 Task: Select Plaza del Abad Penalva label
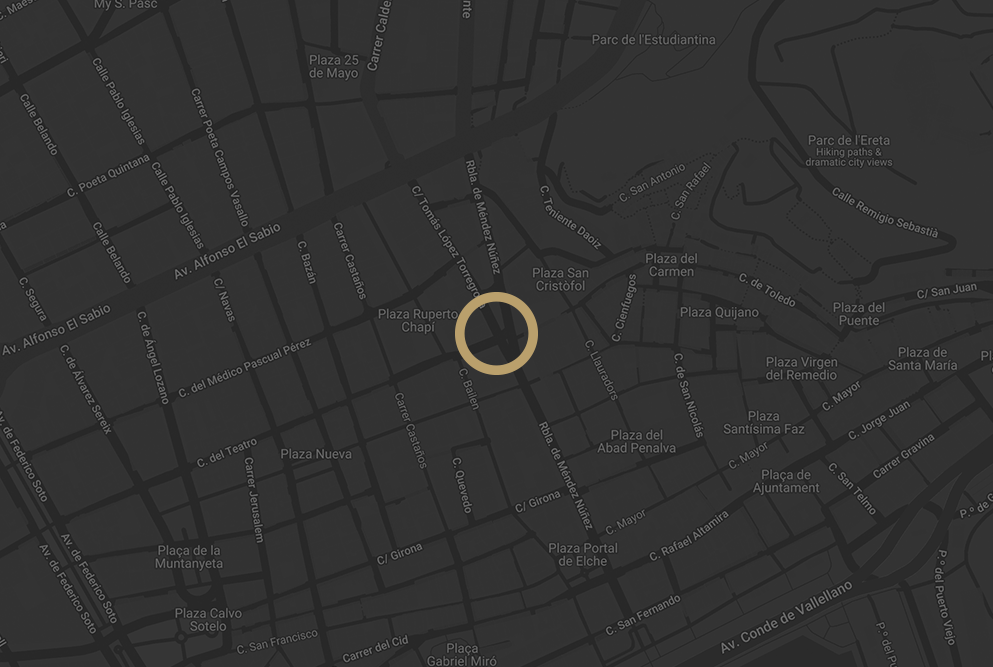tap(636, 441)
